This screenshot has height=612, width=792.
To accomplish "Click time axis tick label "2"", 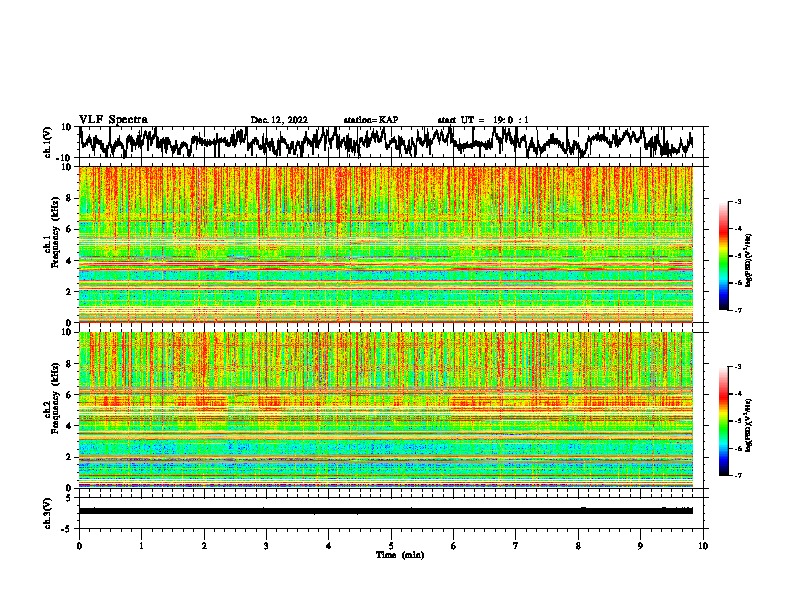I will [x=204, y=546].
